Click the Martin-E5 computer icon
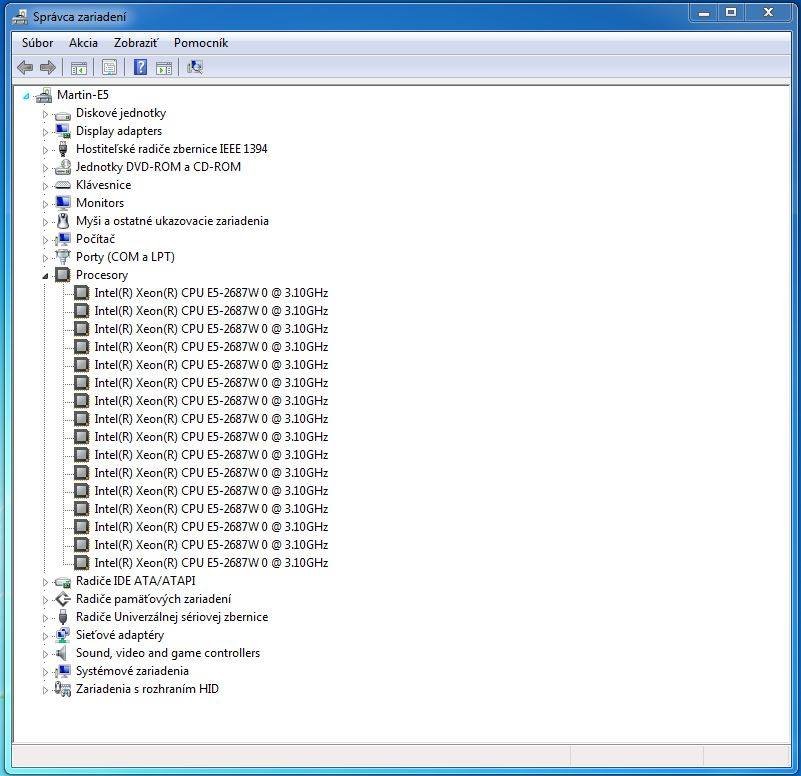 [x=44, y=95]
